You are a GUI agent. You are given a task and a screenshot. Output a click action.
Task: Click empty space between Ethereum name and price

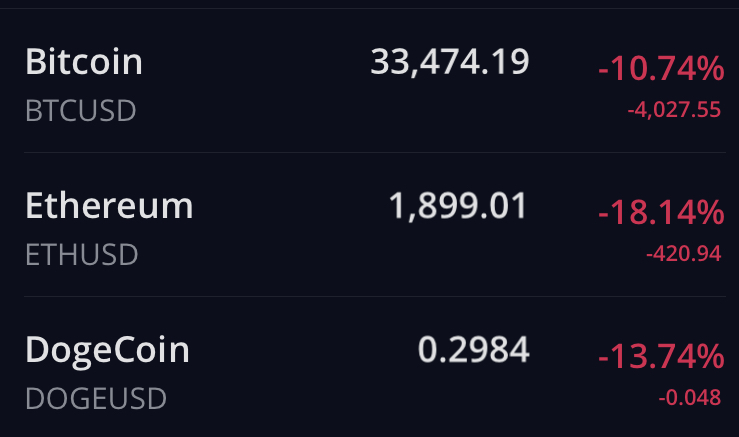[x=290, y=206]
